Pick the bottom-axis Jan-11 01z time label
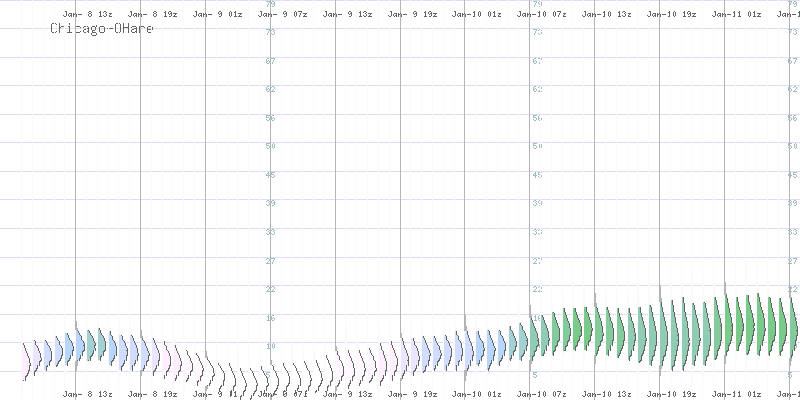Screen dimensions: 800x400 pyautogui.click(x=738, y=394)
